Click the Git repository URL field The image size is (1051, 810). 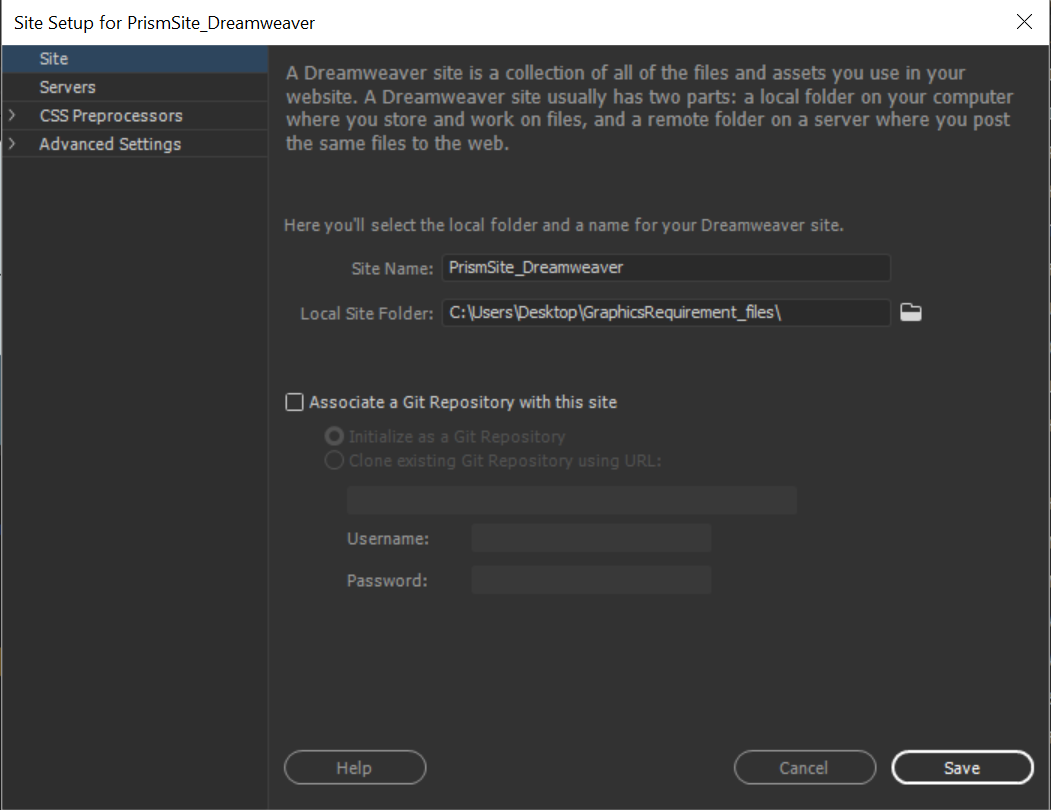point(571,499)
